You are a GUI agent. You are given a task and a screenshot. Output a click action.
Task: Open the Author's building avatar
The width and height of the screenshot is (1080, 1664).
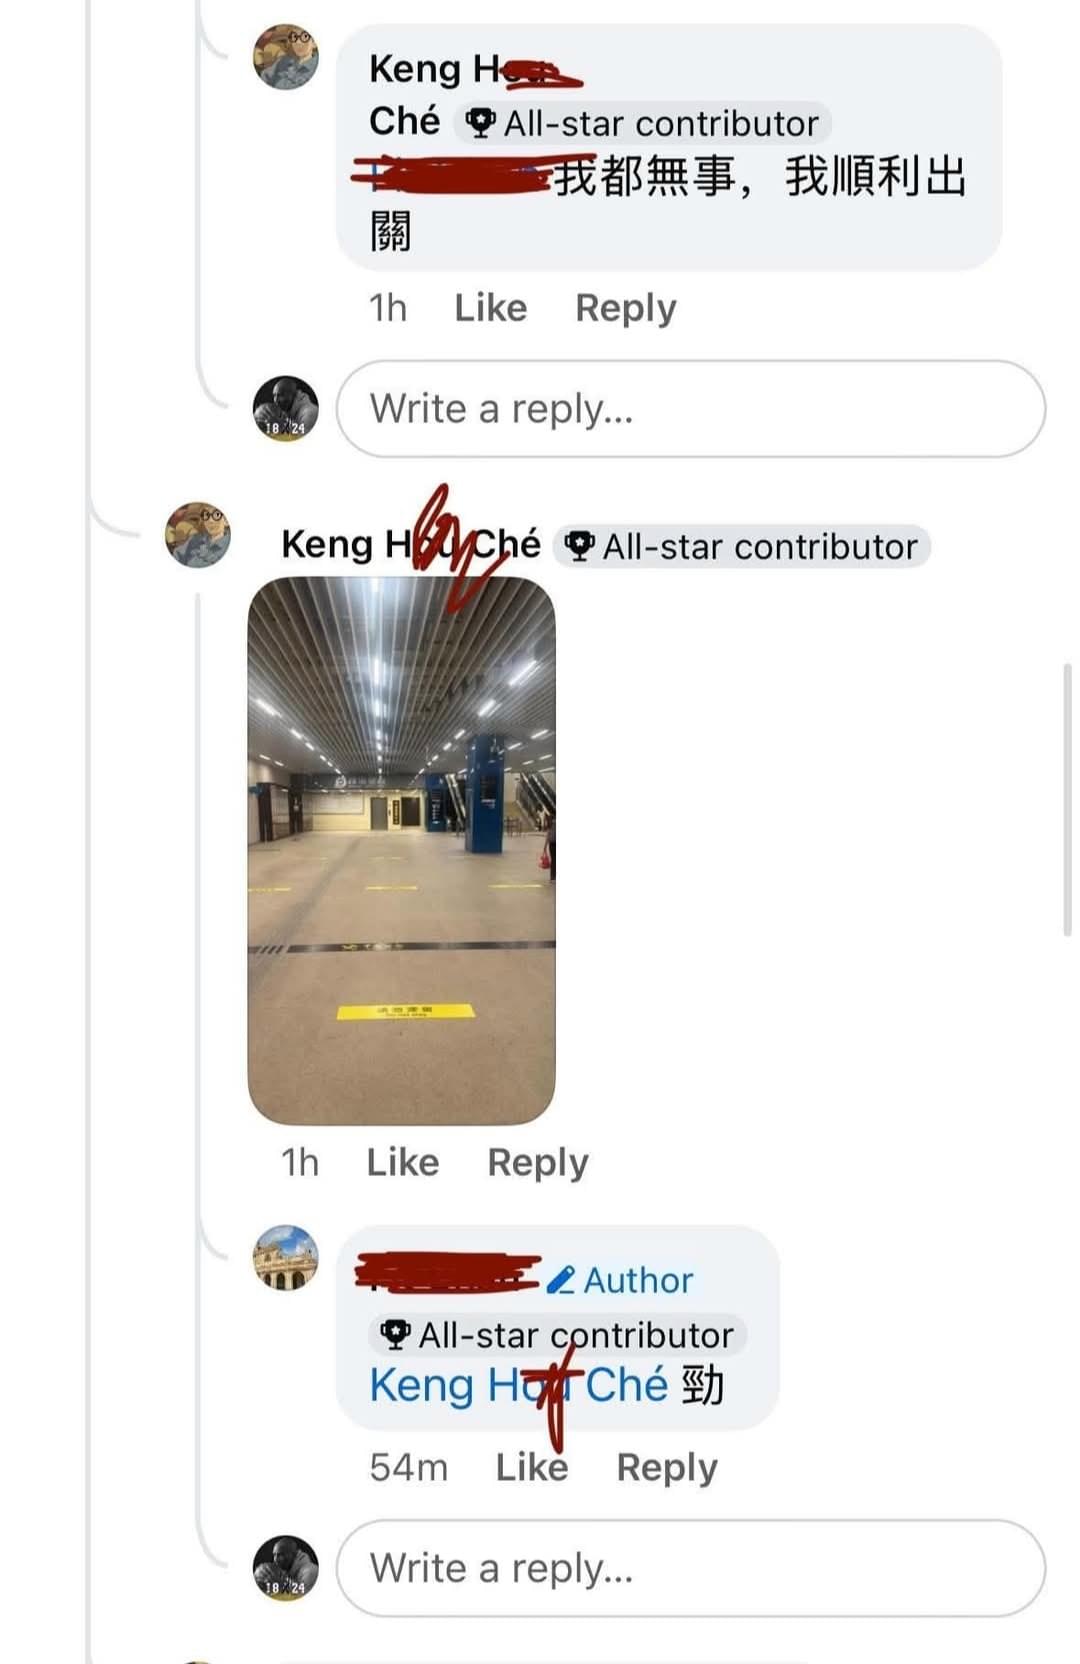[286, 1258]
